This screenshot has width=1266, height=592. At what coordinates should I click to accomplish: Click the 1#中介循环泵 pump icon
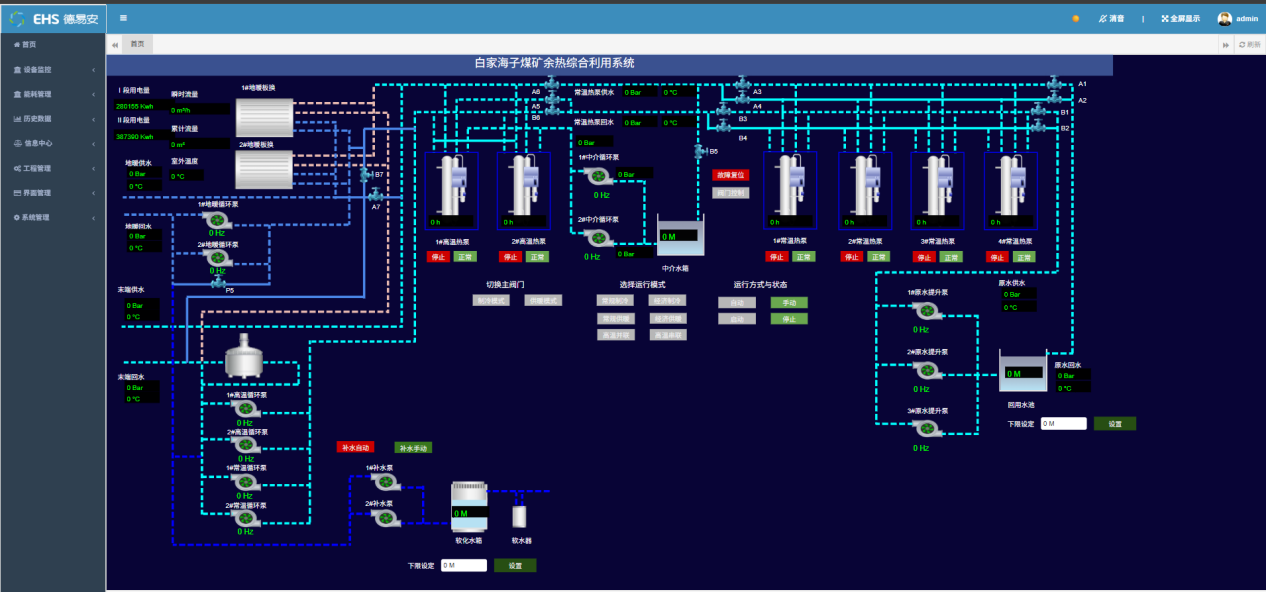[x=597, y=176]
